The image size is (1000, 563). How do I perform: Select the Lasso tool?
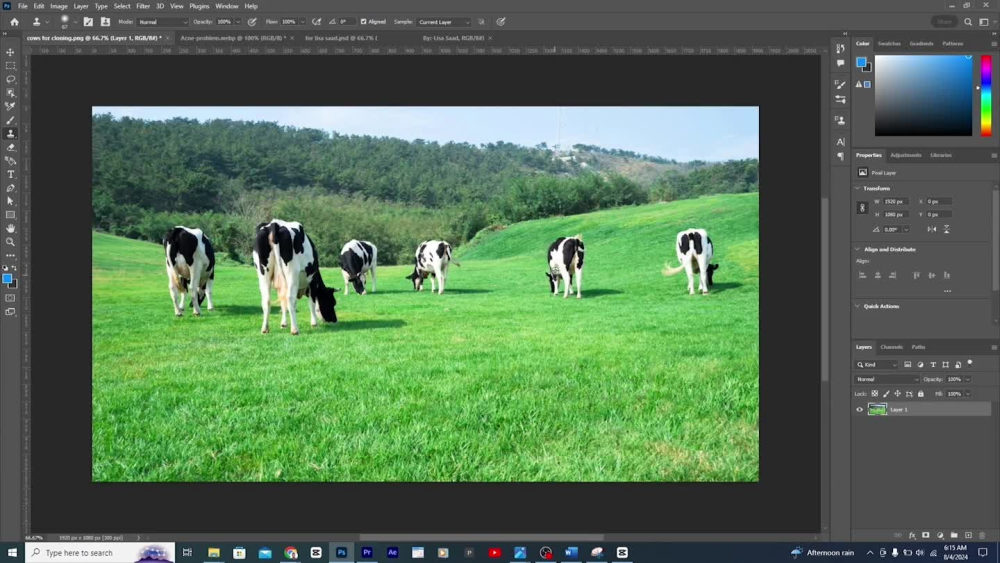coord(10,79)
